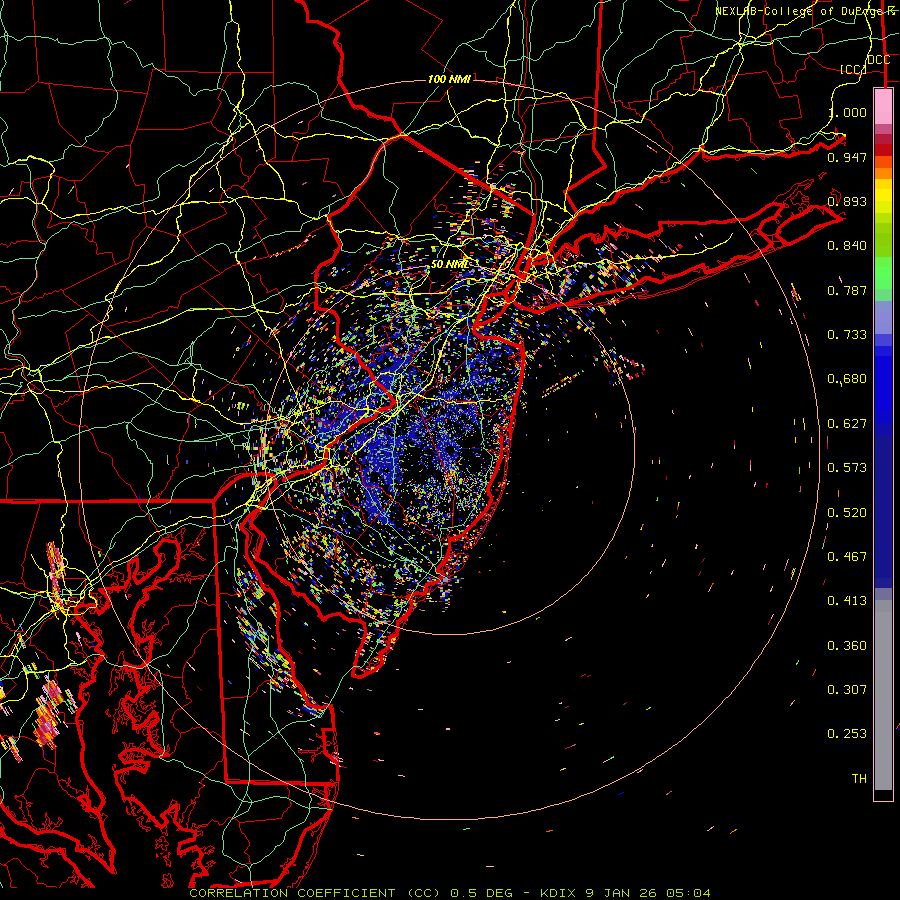Select the 0.787 scale value

coord(847,290)
